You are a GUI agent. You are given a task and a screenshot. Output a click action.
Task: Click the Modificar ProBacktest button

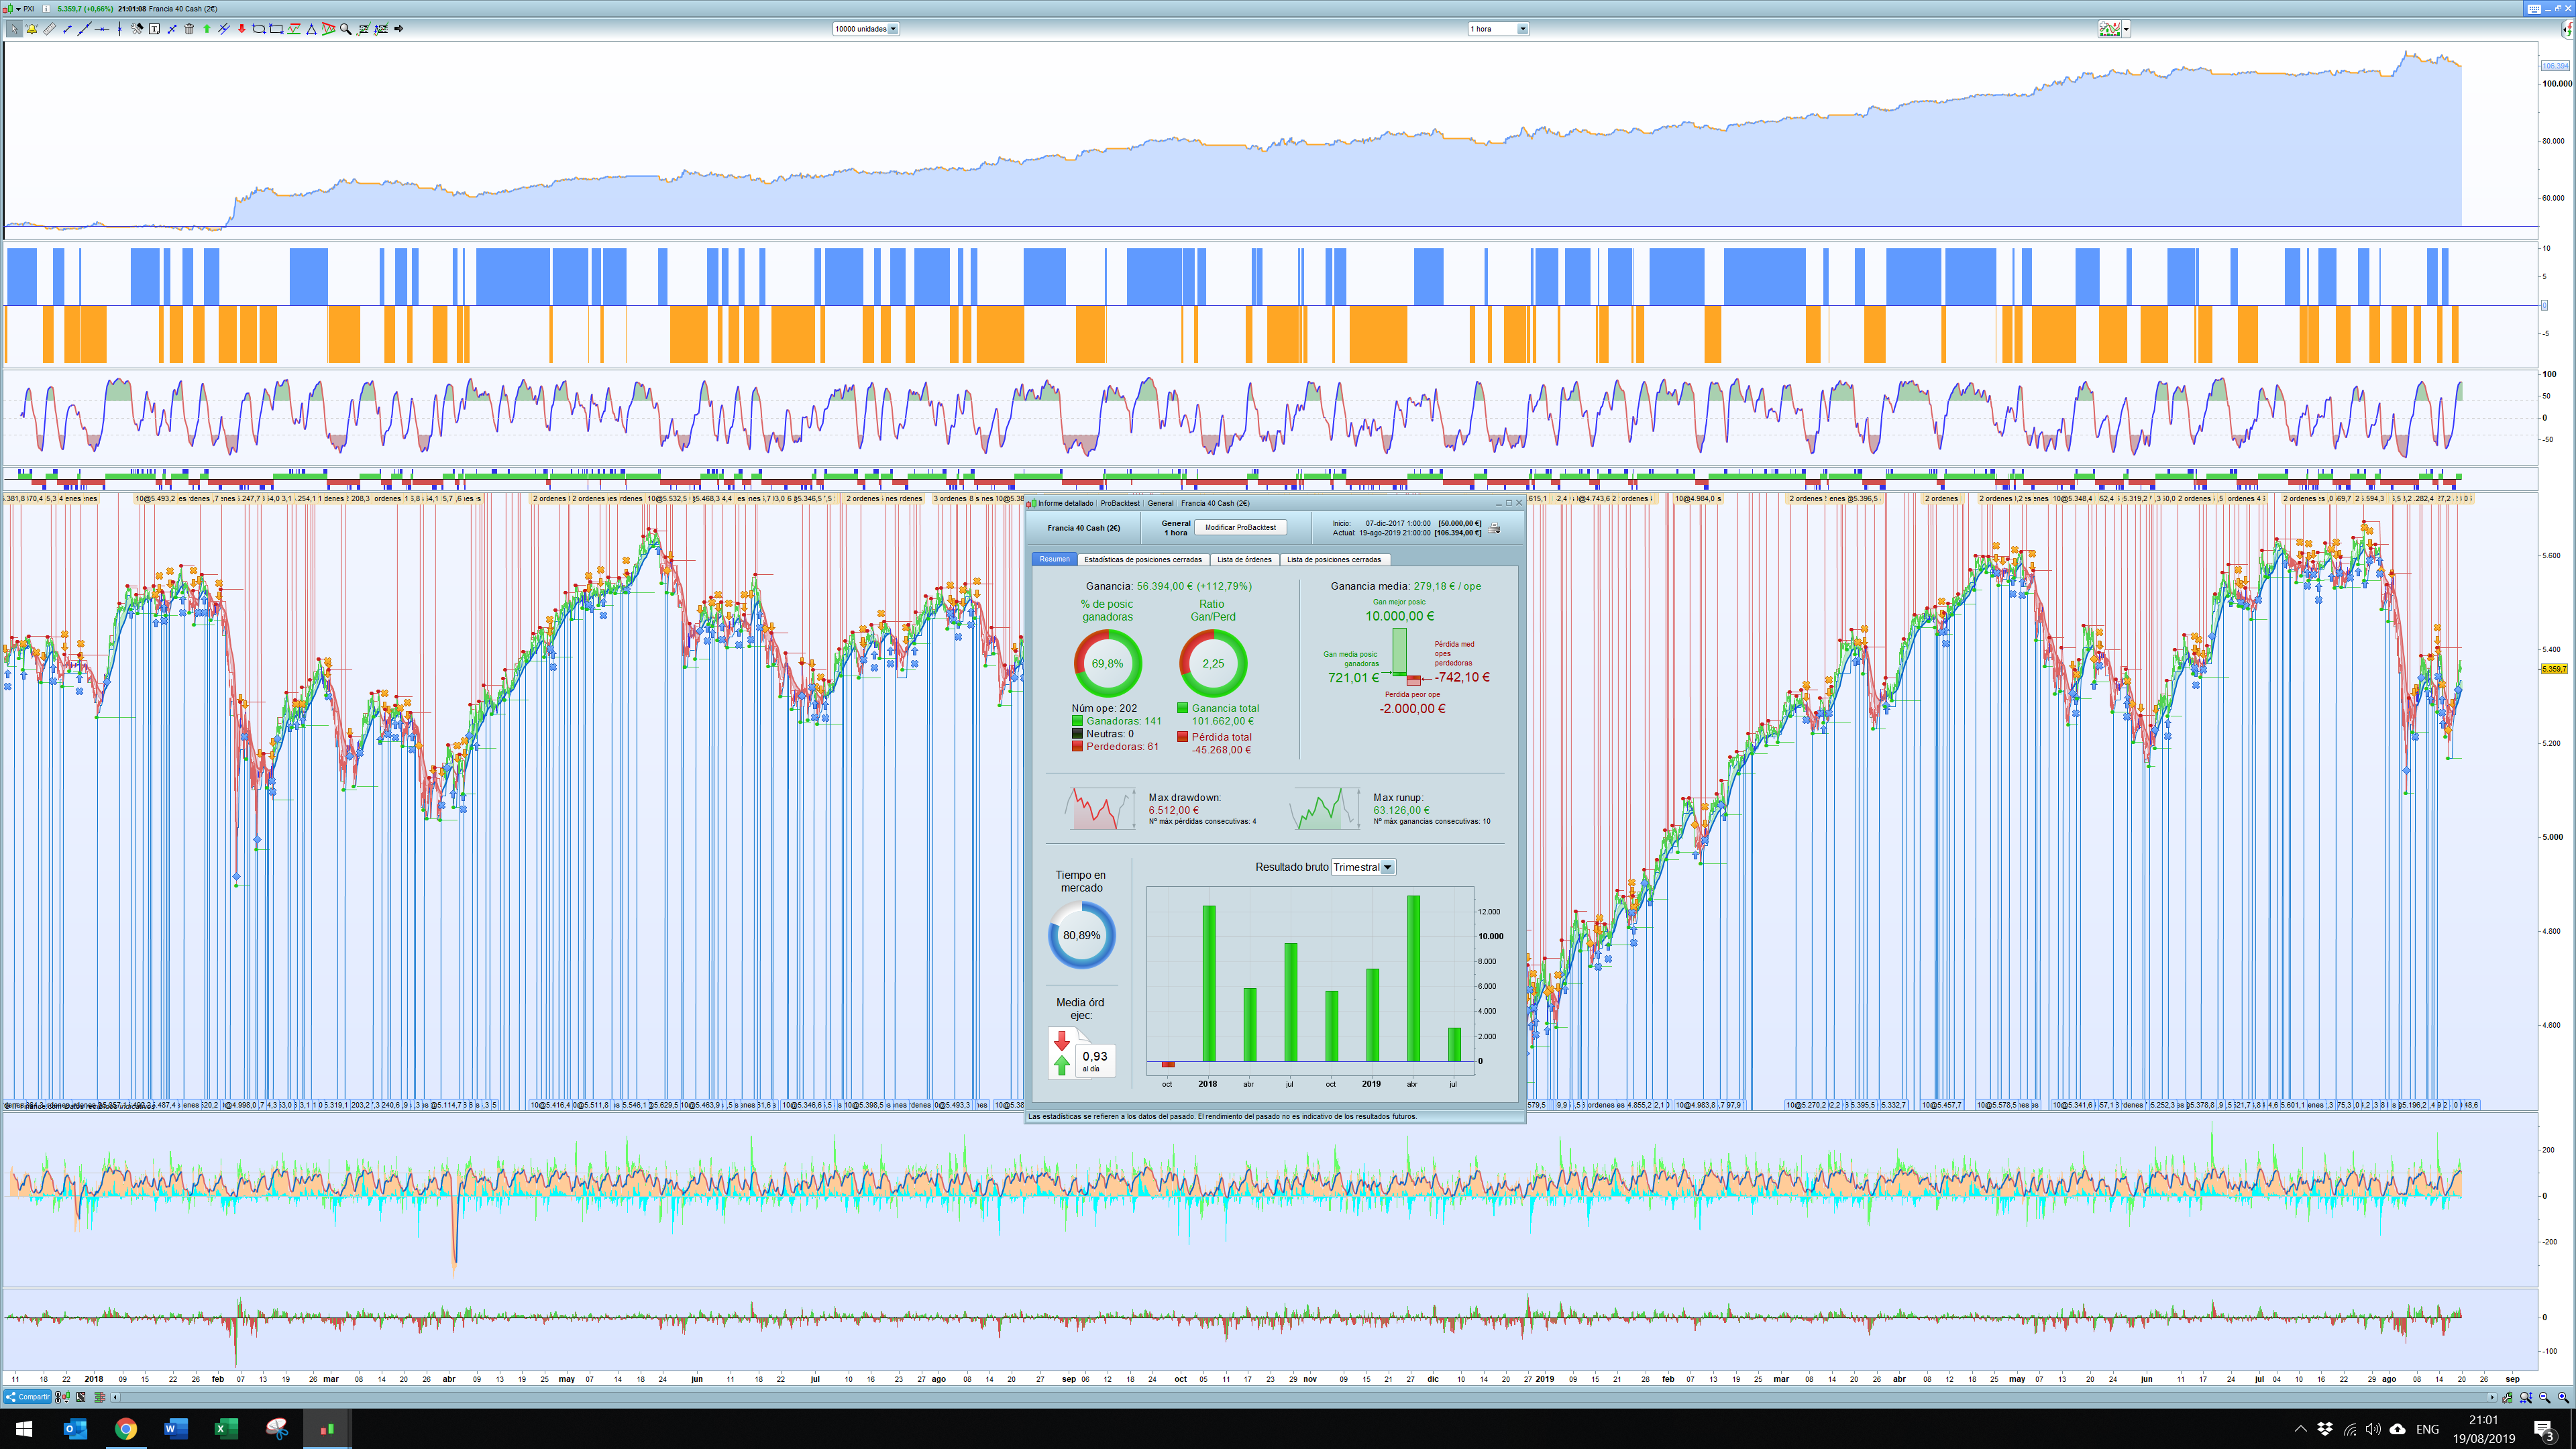pos(1240,527)
